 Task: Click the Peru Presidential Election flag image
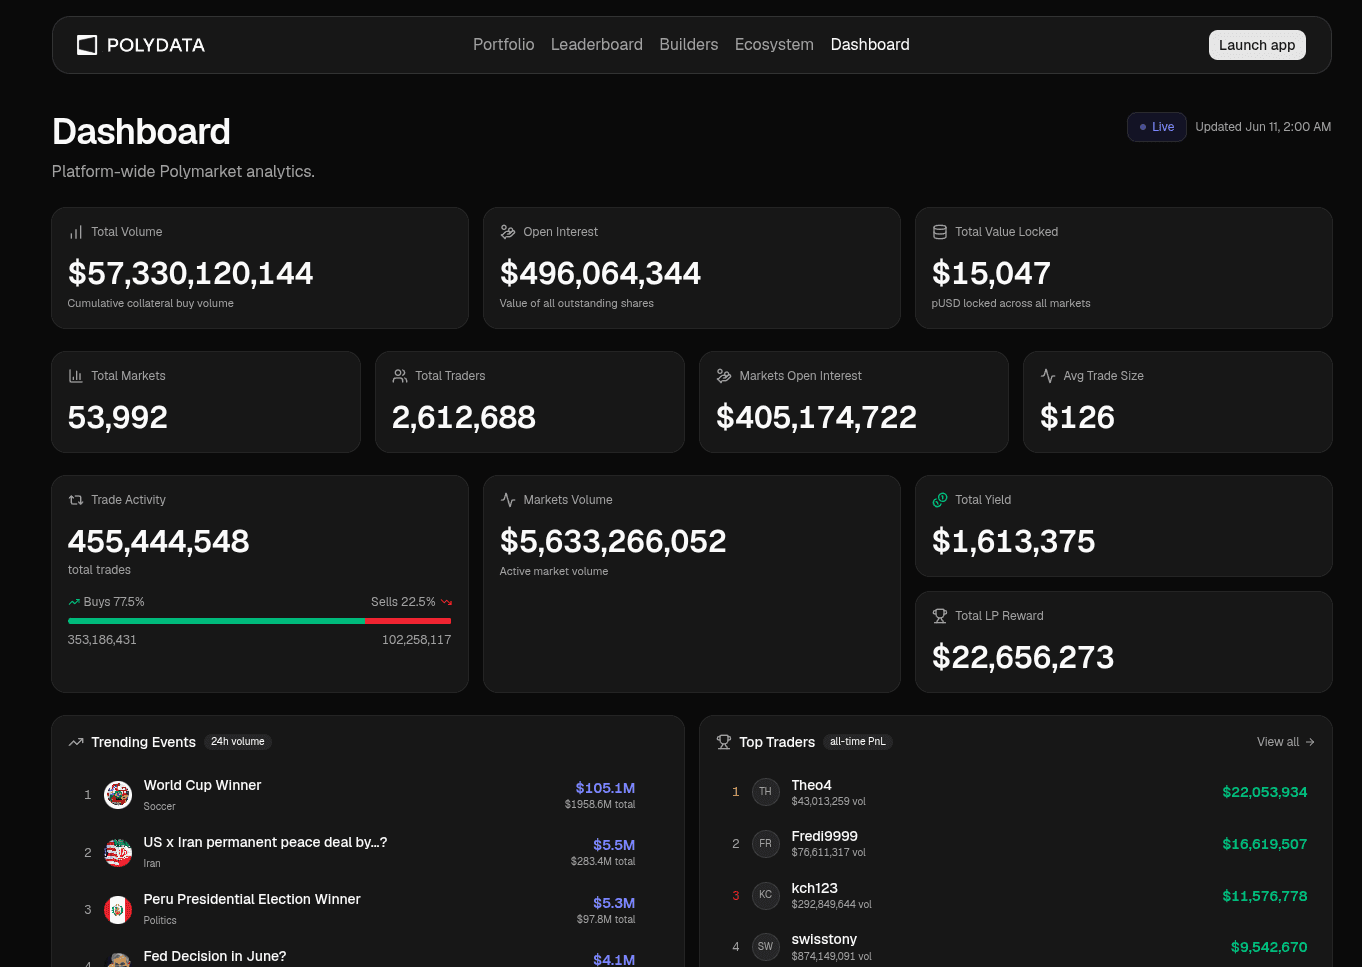pyautogui.click(x=118, y=910)
